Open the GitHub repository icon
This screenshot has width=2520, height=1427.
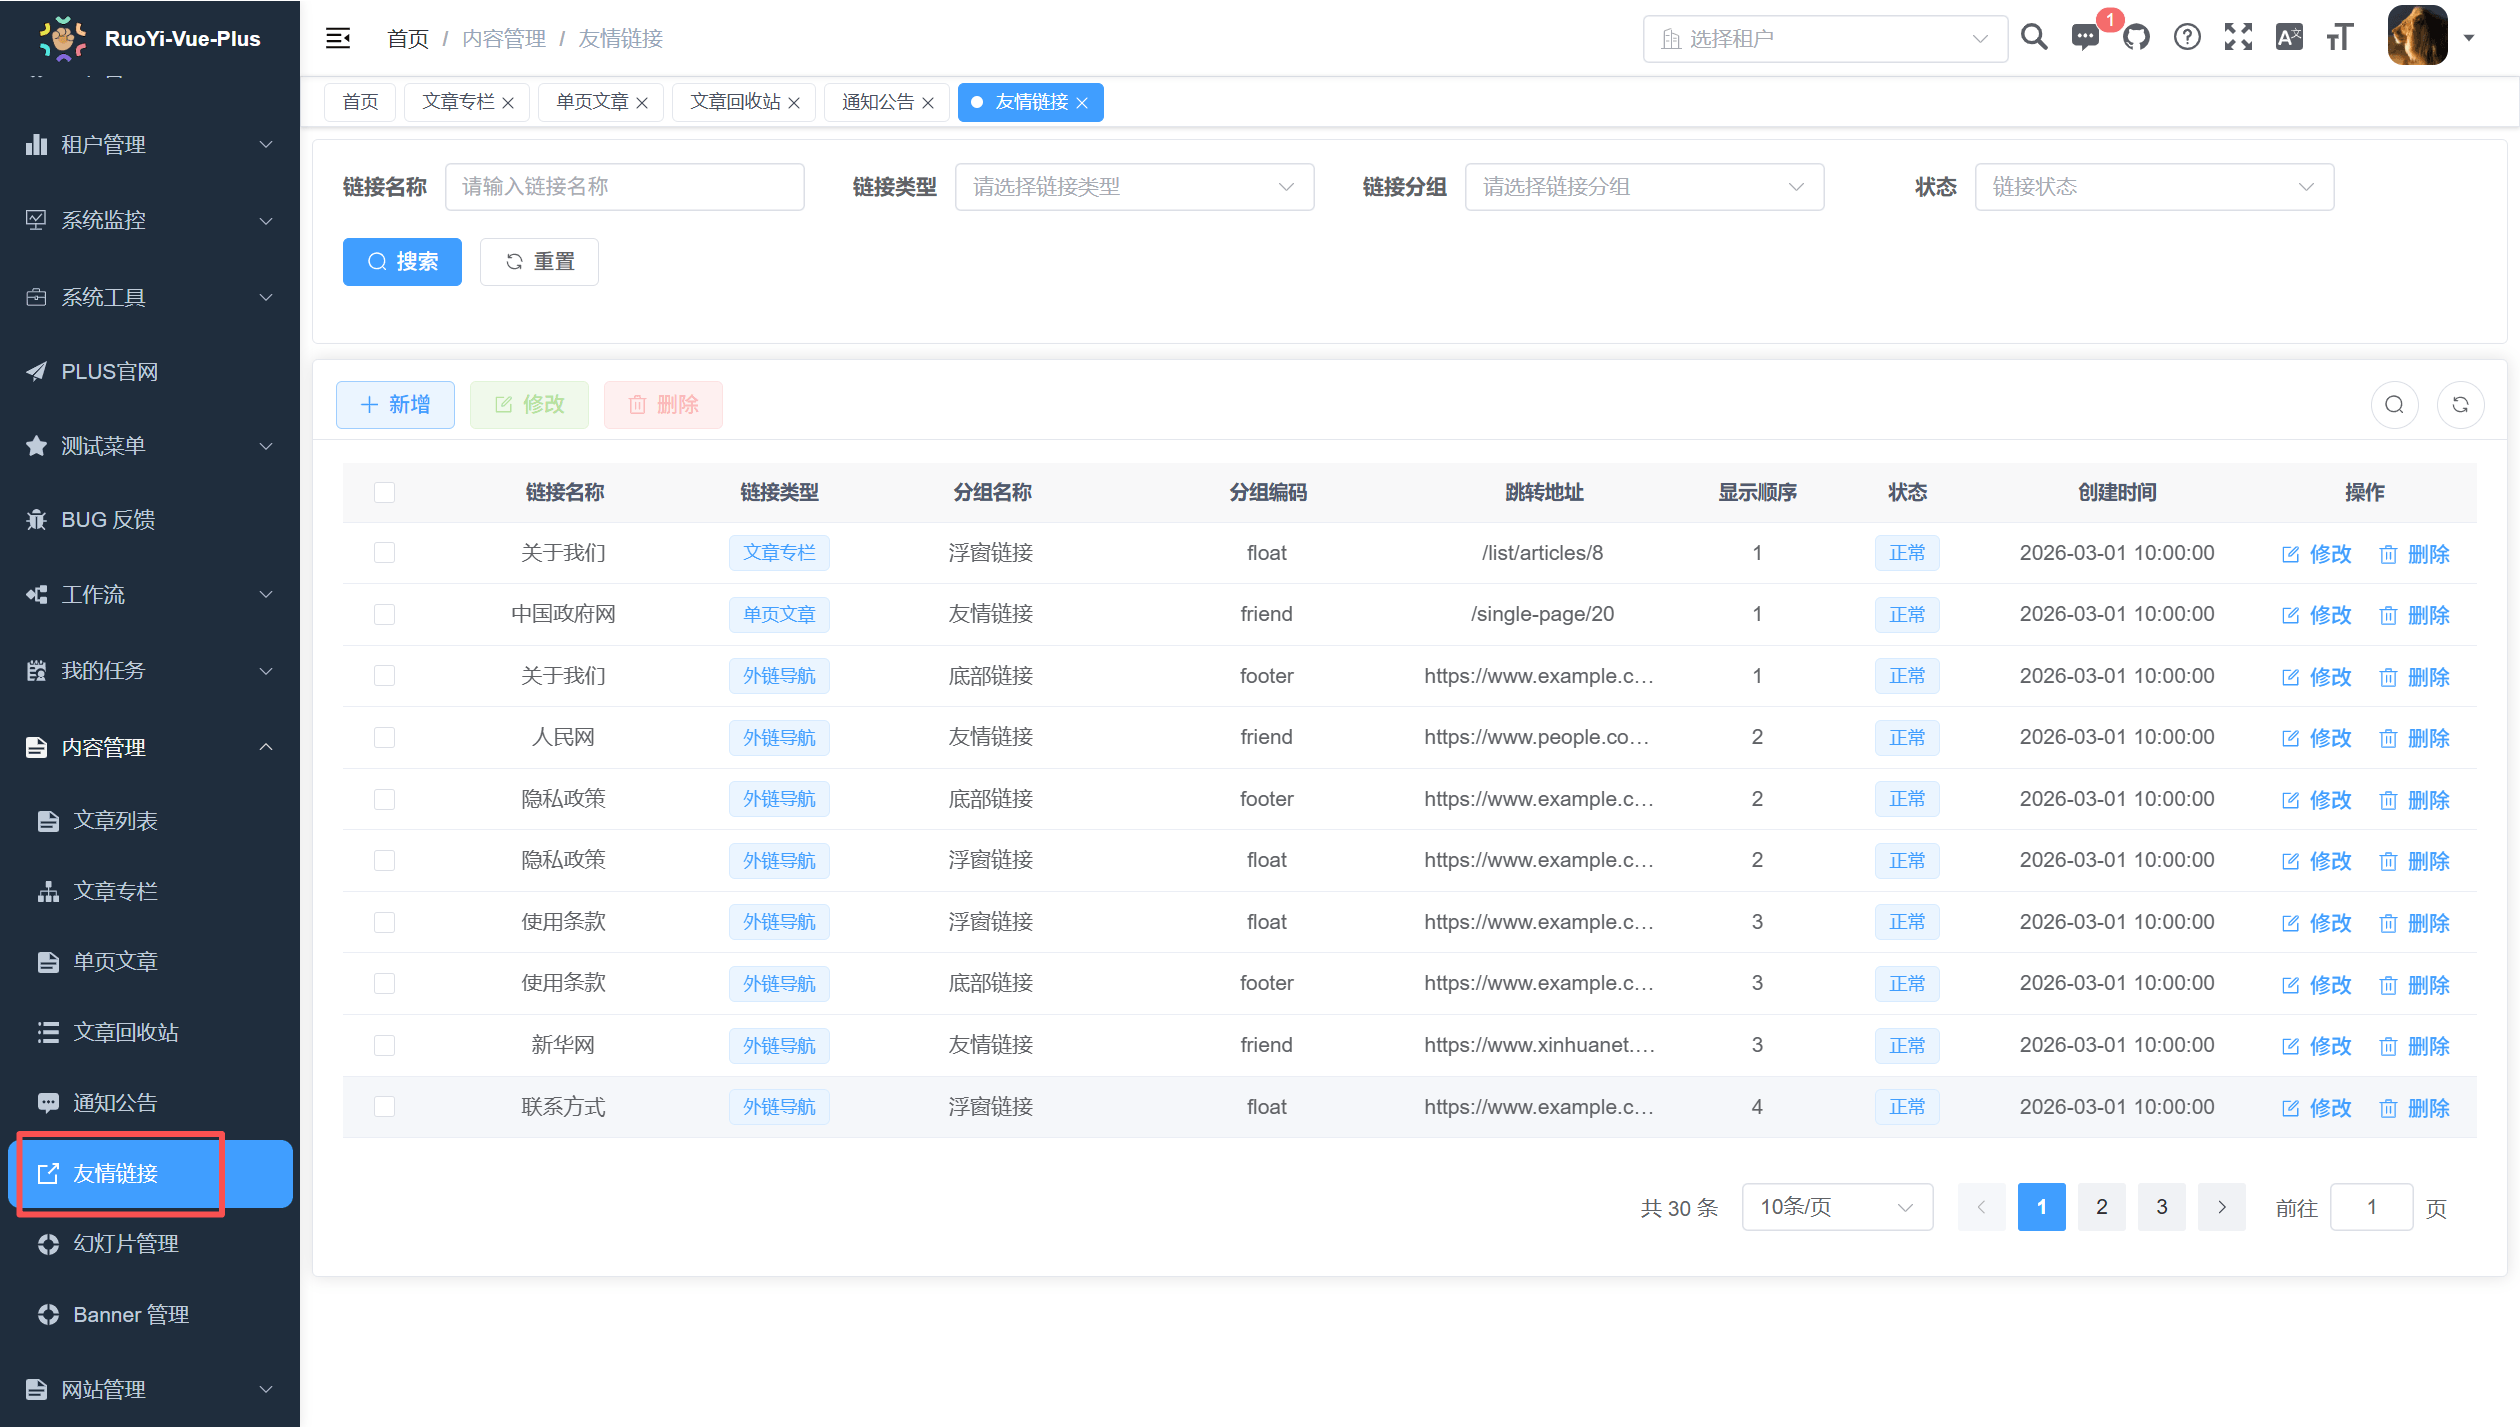[x=2136, y=38]
